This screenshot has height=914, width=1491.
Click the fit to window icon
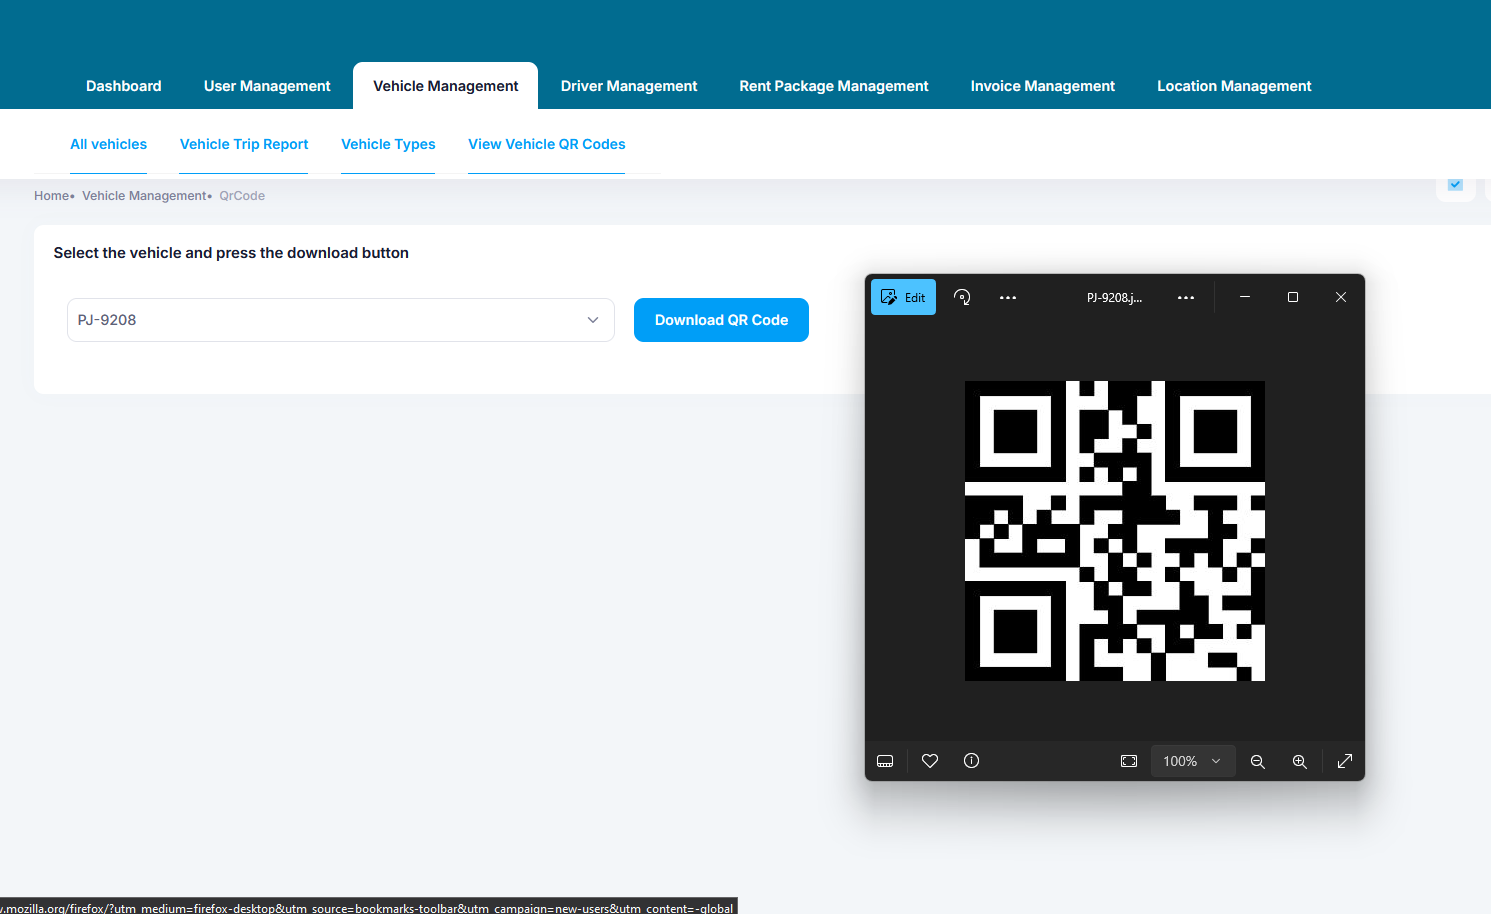click(x=1129, y=761)
